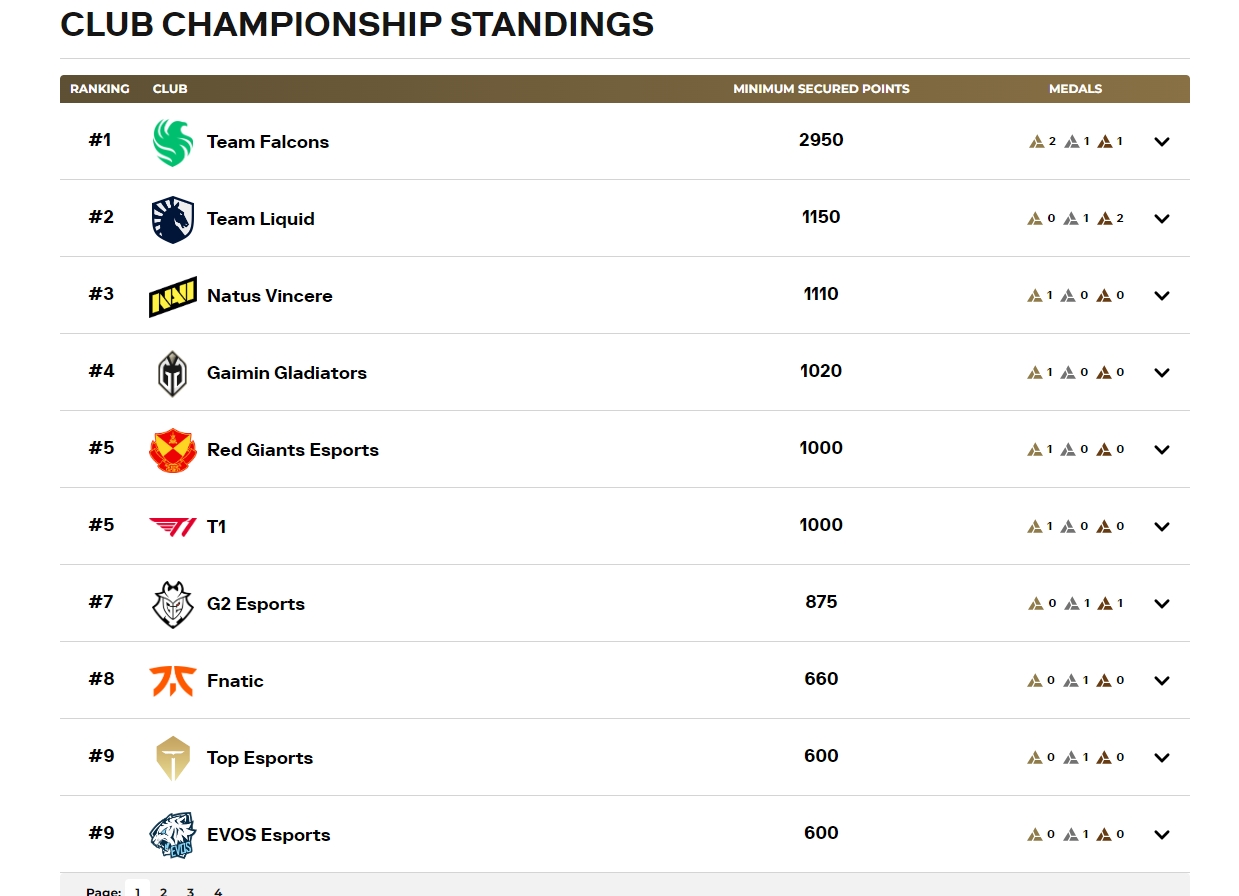Expand the Team Falcons row details
This screenshot has width=1239, height=896.
click(x=1161, y=142)
